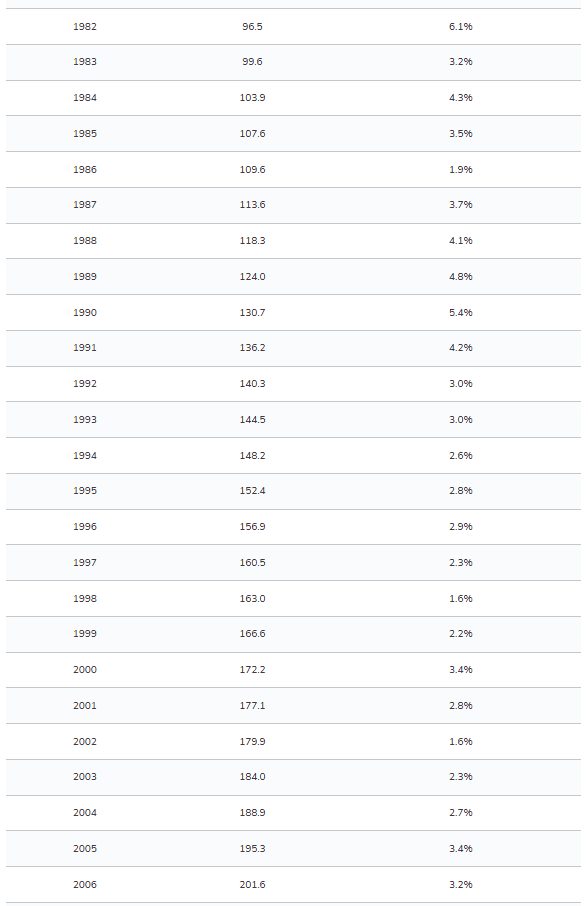Click the 177.1 index value
The image size is (588, 906).
pyautogui.click(x=252, y=706)
